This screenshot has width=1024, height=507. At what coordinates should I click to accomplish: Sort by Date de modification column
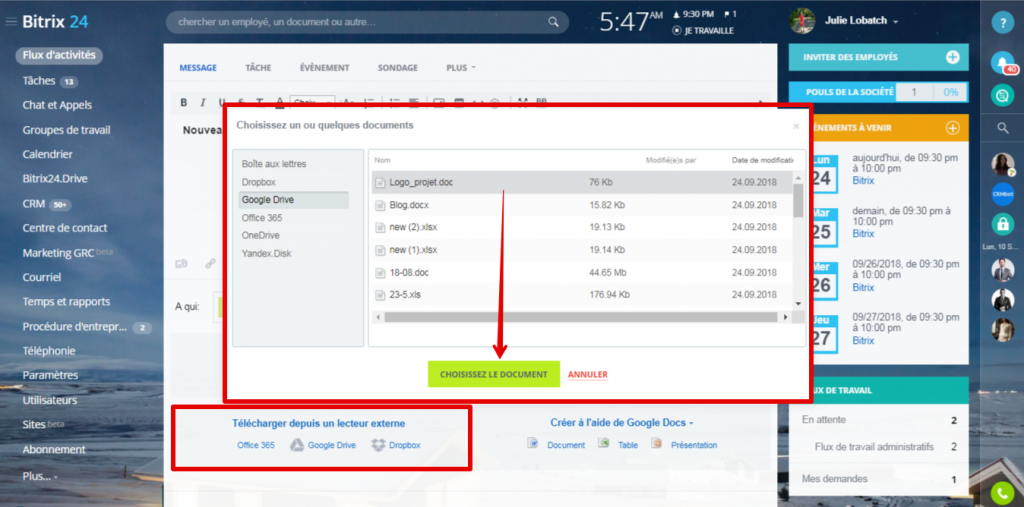click(762, 160)
